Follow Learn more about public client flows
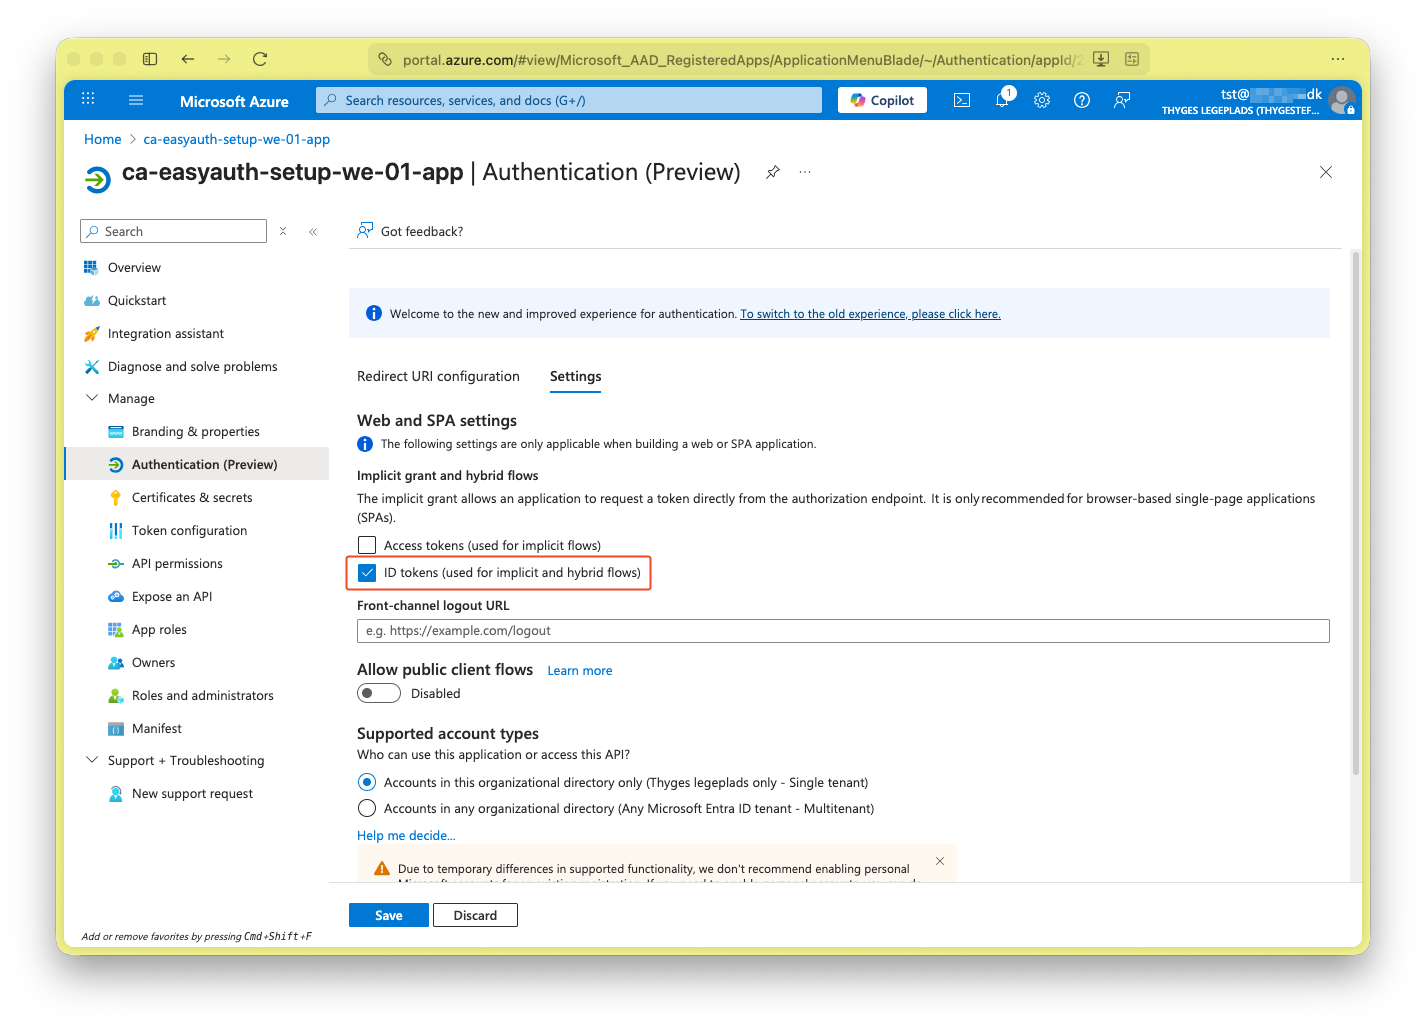 coord(580,670)
